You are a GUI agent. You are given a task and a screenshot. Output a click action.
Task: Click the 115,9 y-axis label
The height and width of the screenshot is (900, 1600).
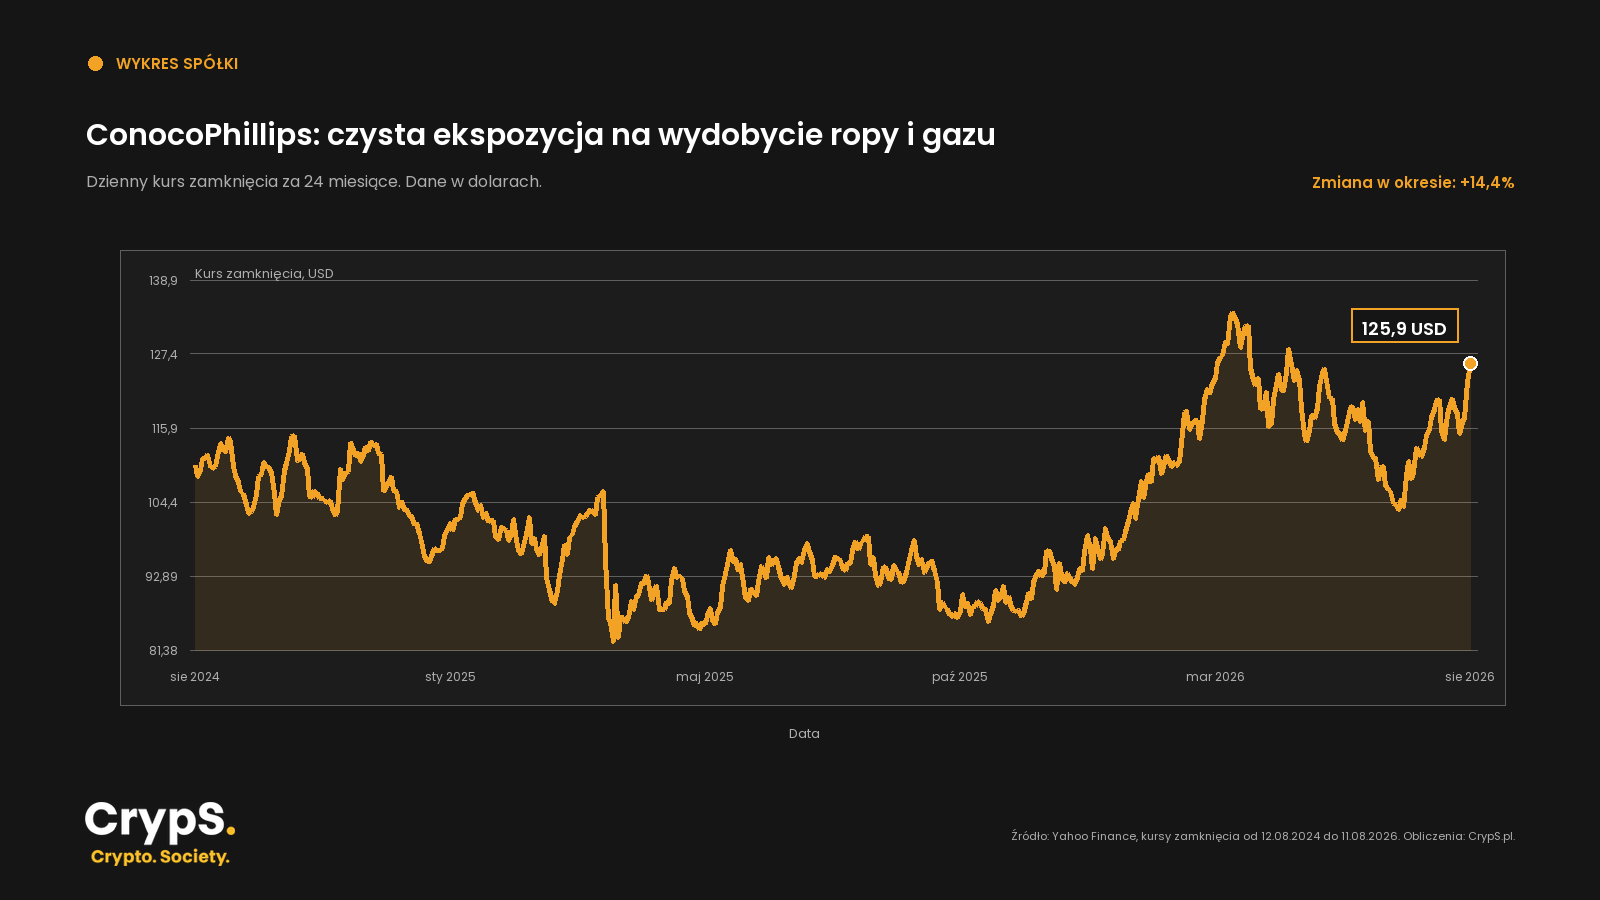[164, 429]
